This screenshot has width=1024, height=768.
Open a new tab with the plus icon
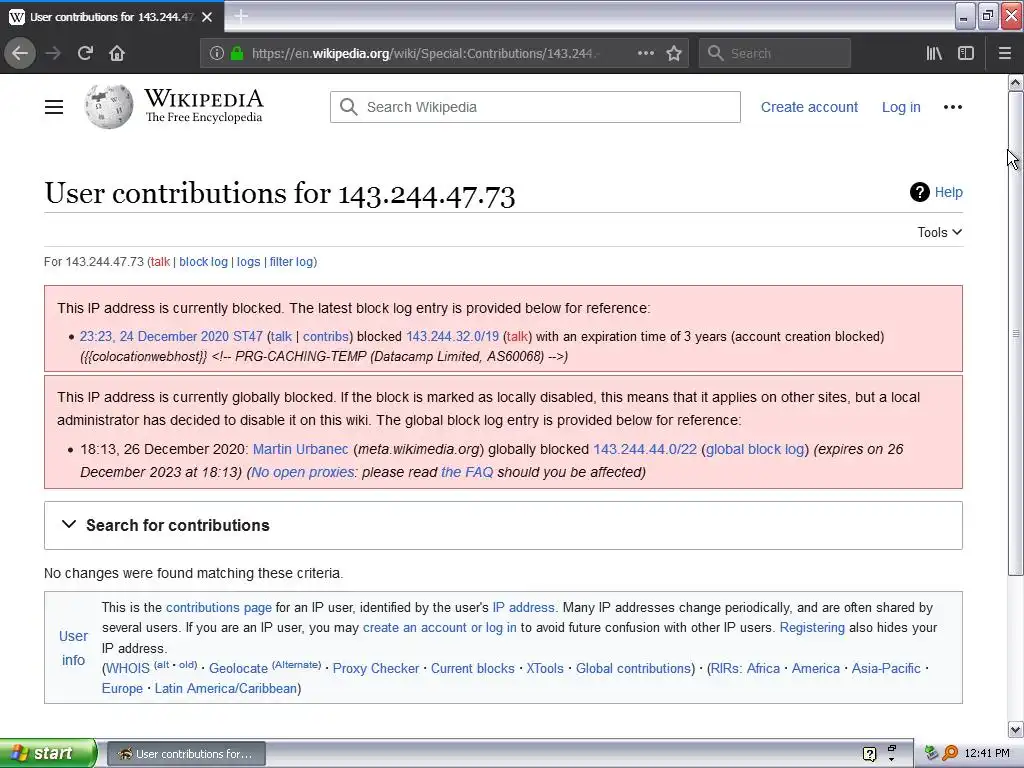point(241,16)
